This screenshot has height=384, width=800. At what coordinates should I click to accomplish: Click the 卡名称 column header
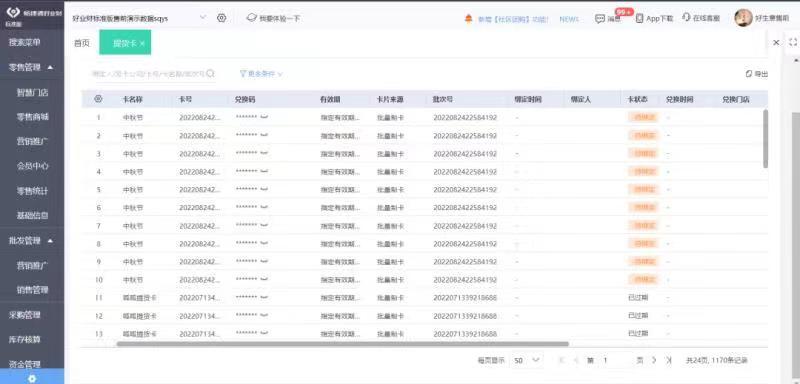click(x=132, y=99)
